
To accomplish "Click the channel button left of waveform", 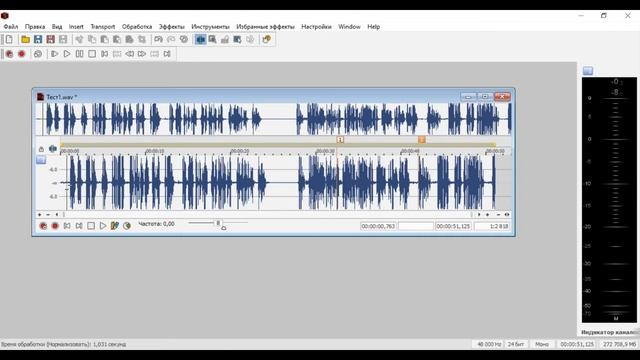I will point(41,160).
